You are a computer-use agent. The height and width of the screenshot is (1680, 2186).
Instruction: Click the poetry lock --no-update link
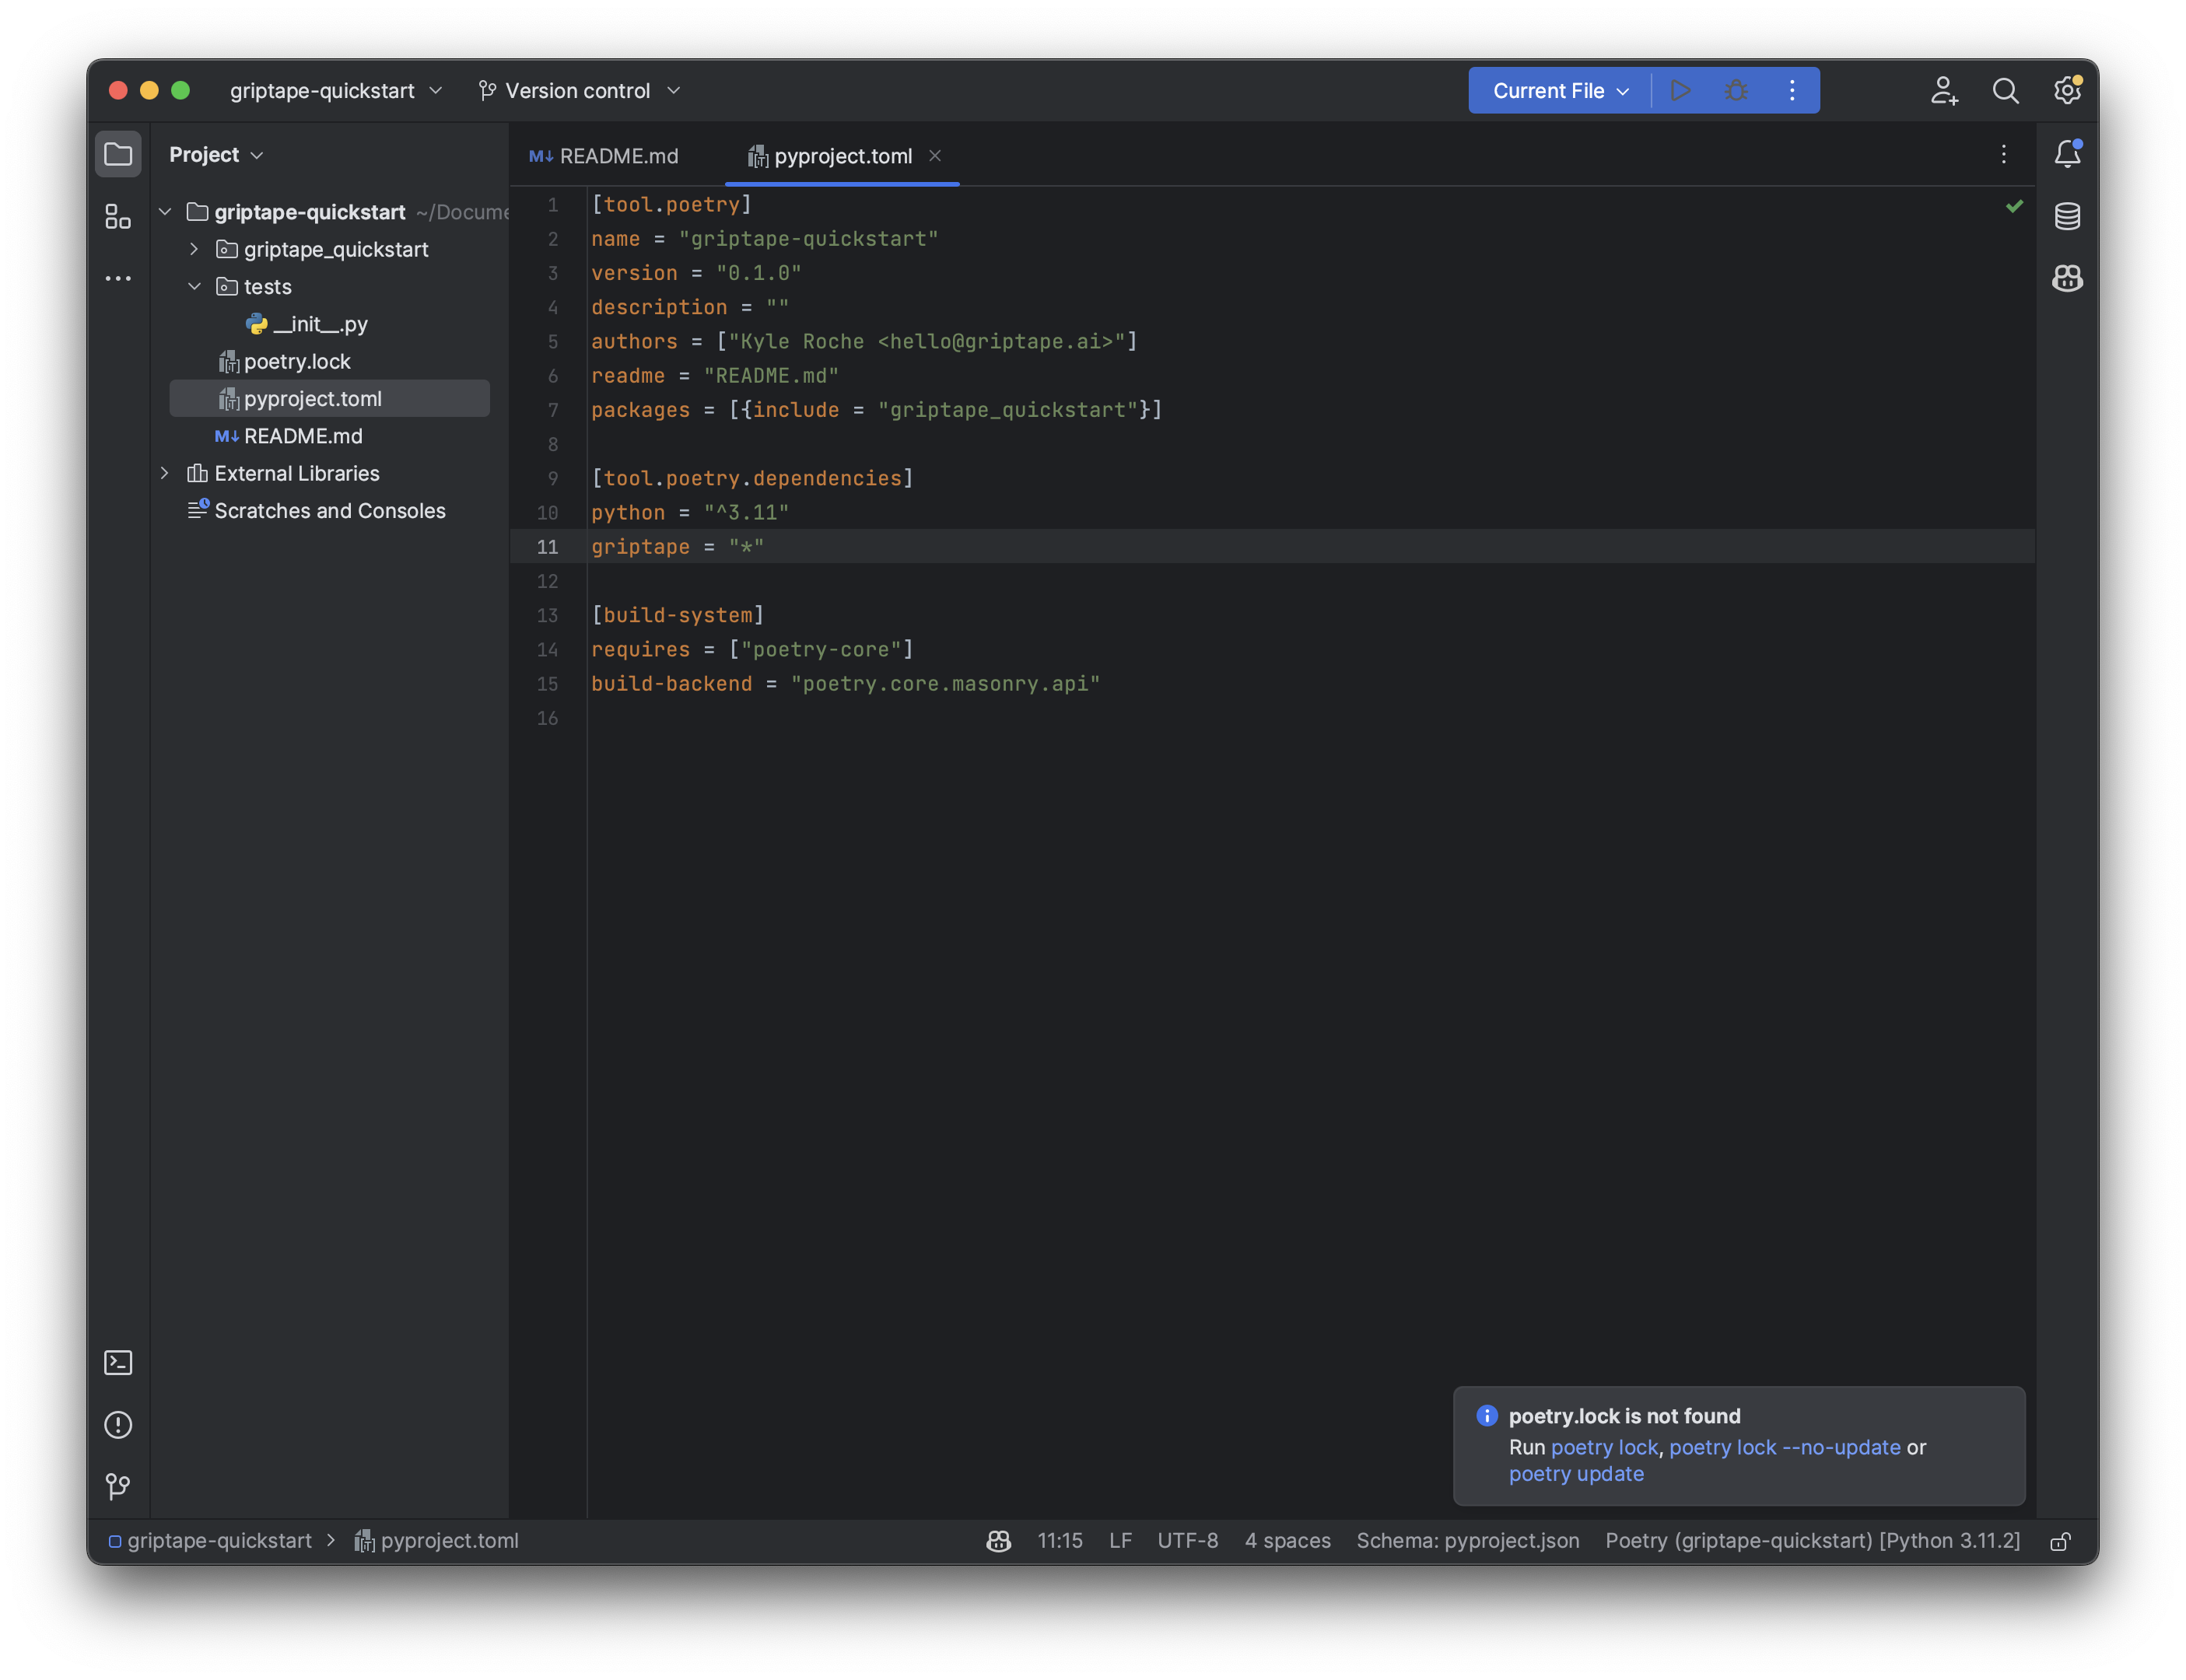tap(1784, 1447)
